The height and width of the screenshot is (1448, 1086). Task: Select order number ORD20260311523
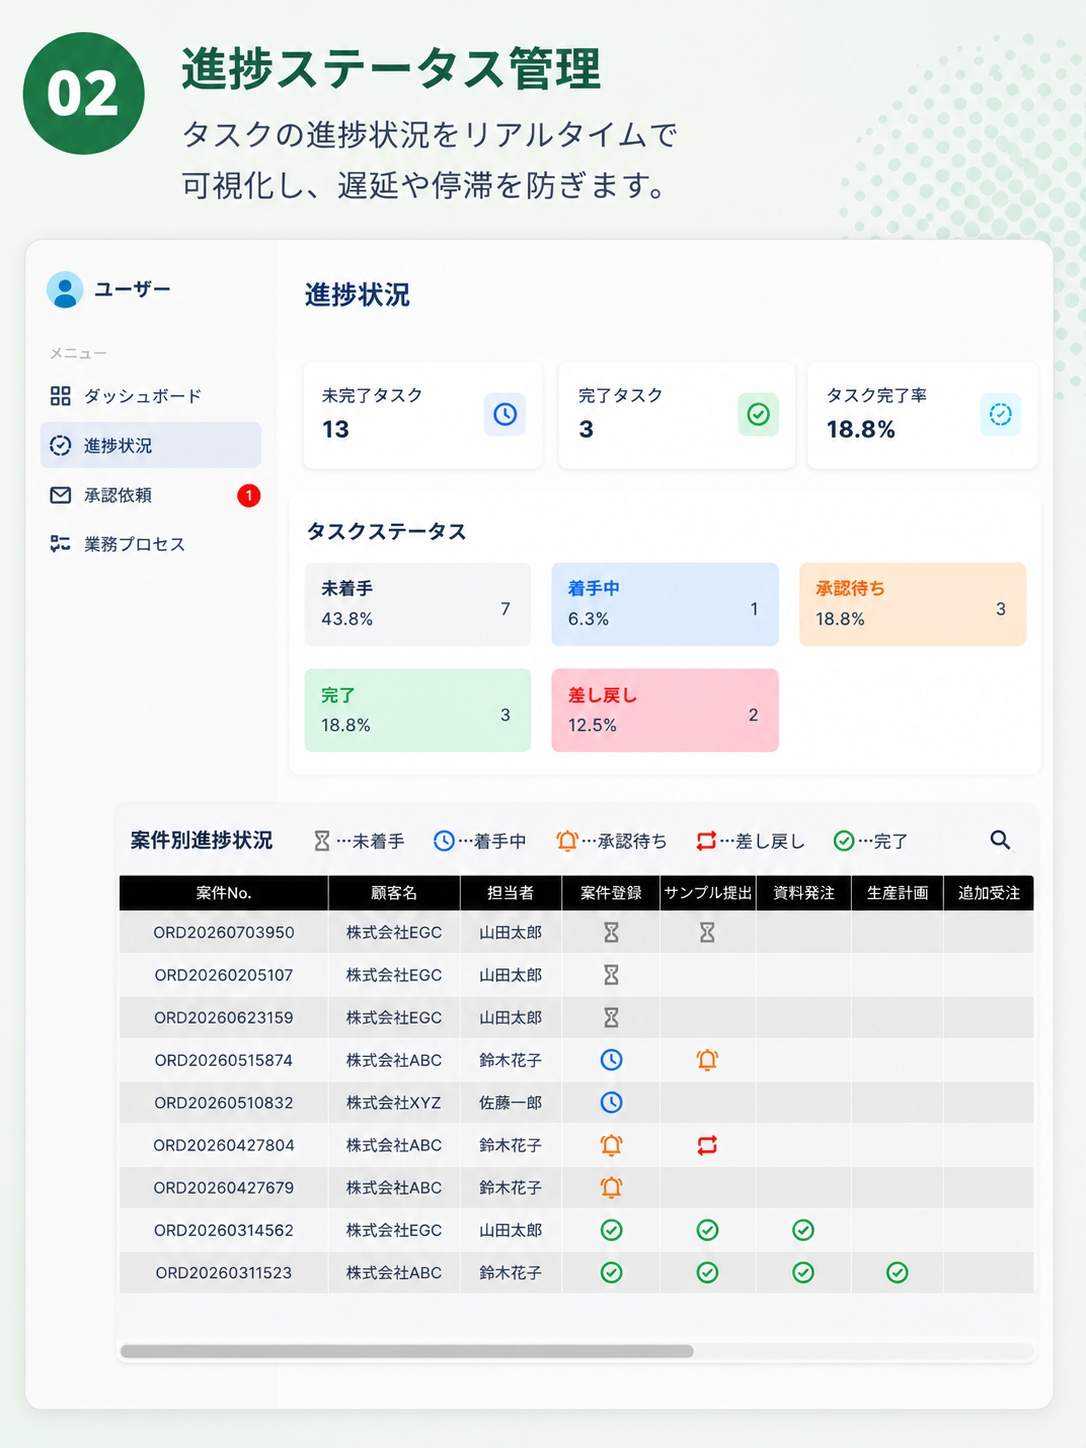pyautogui.click(x=224, y=1272)
